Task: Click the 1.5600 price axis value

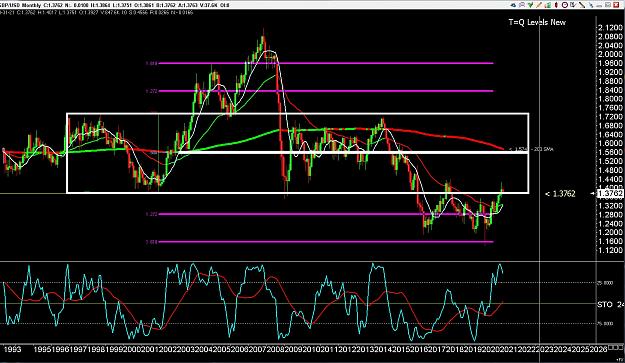Action: click(611, 152)
